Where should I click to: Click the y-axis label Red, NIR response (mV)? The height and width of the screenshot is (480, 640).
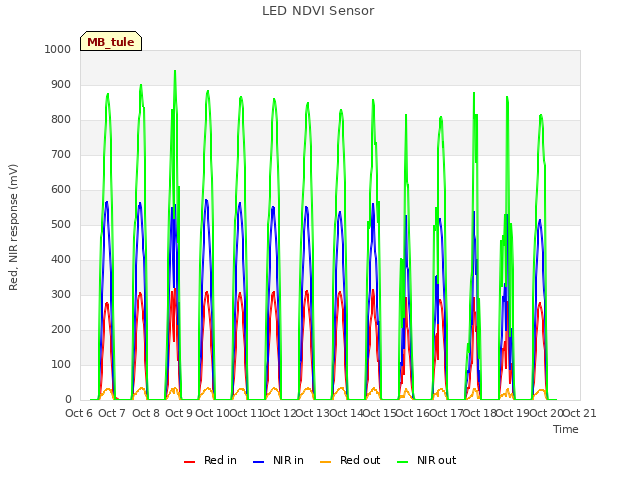coord(13,227)
